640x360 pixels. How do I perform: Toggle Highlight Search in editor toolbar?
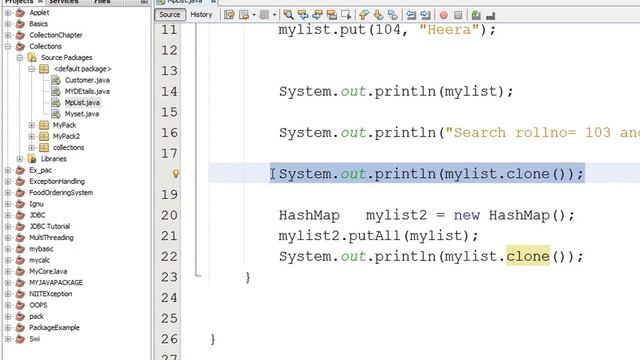coord(332,15)
